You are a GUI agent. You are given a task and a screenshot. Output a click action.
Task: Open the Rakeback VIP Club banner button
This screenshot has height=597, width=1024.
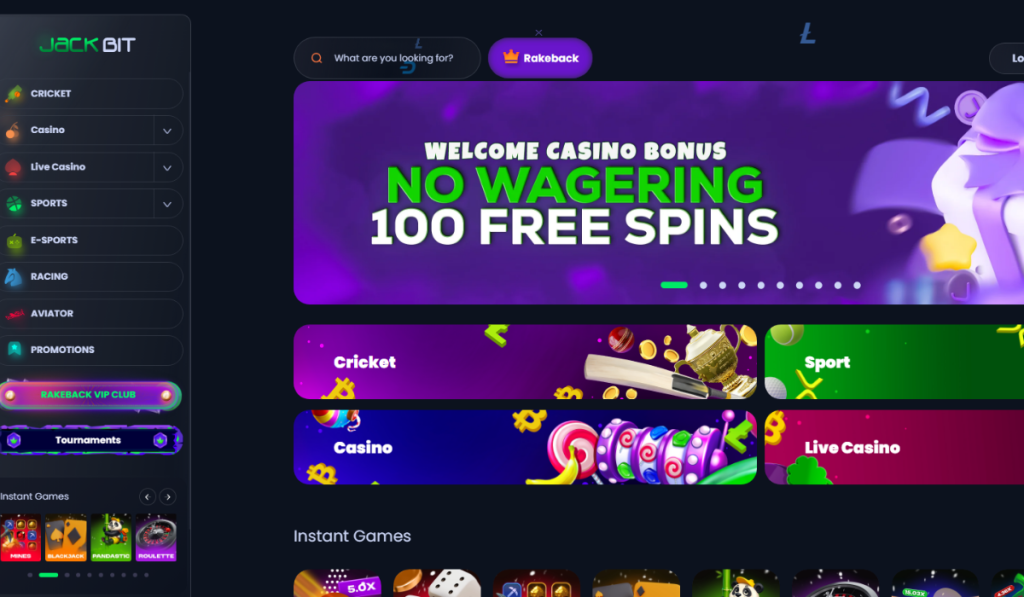[89, 395]
